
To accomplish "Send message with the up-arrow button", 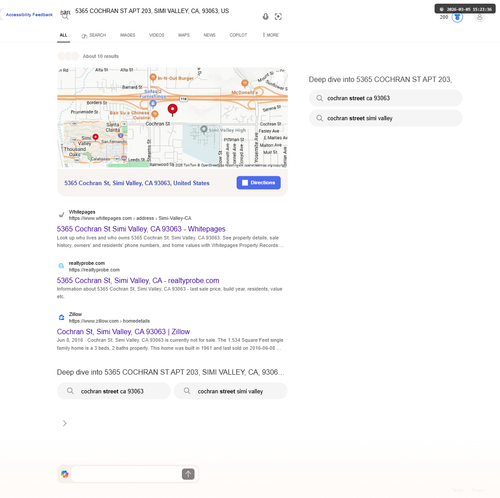I will pyautogui.click(x=188, y=474).
